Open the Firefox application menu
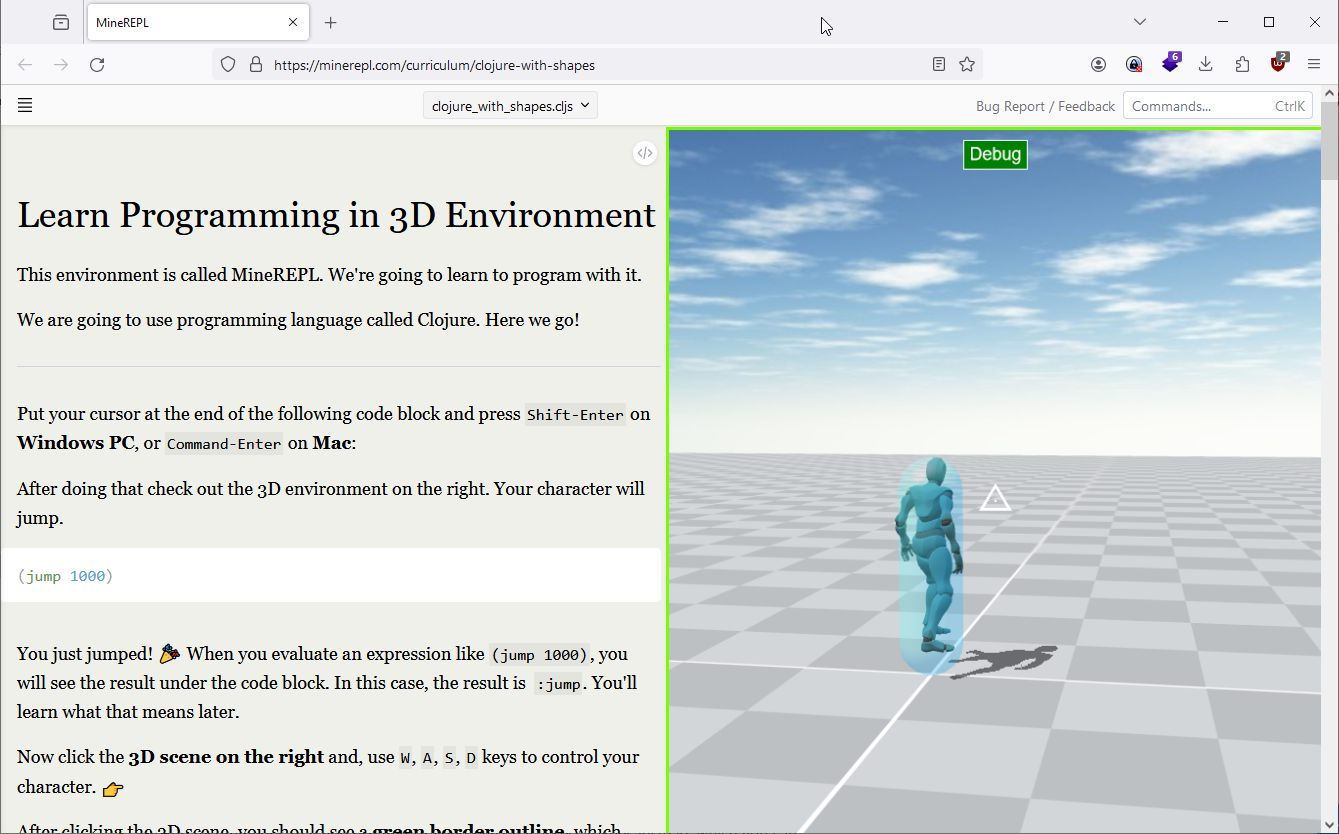The width and height of the screenshot is (1339, 834). pyautogui.click(x=1314, y=64)
